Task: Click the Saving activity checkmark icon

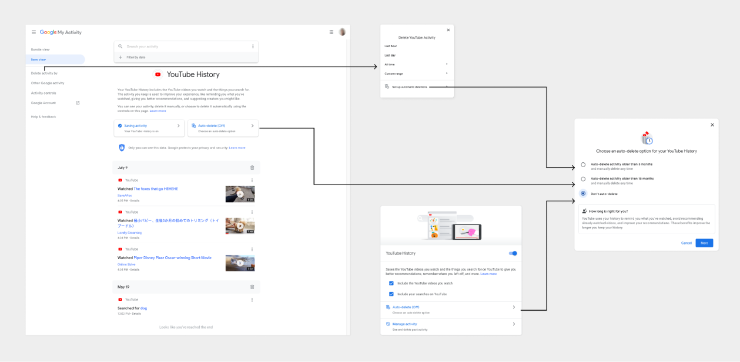Action: pyautogui.click(x=120, y=126)
